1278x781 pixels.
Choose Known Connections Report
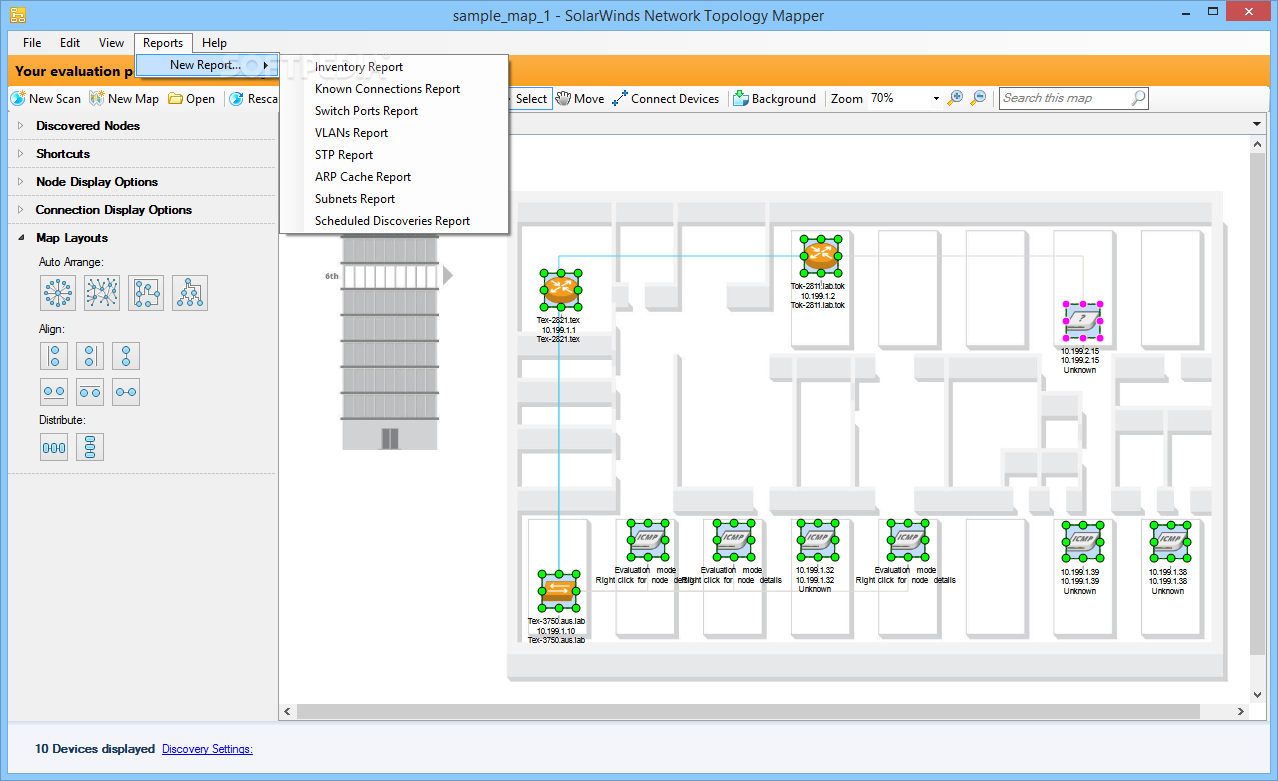394,89
